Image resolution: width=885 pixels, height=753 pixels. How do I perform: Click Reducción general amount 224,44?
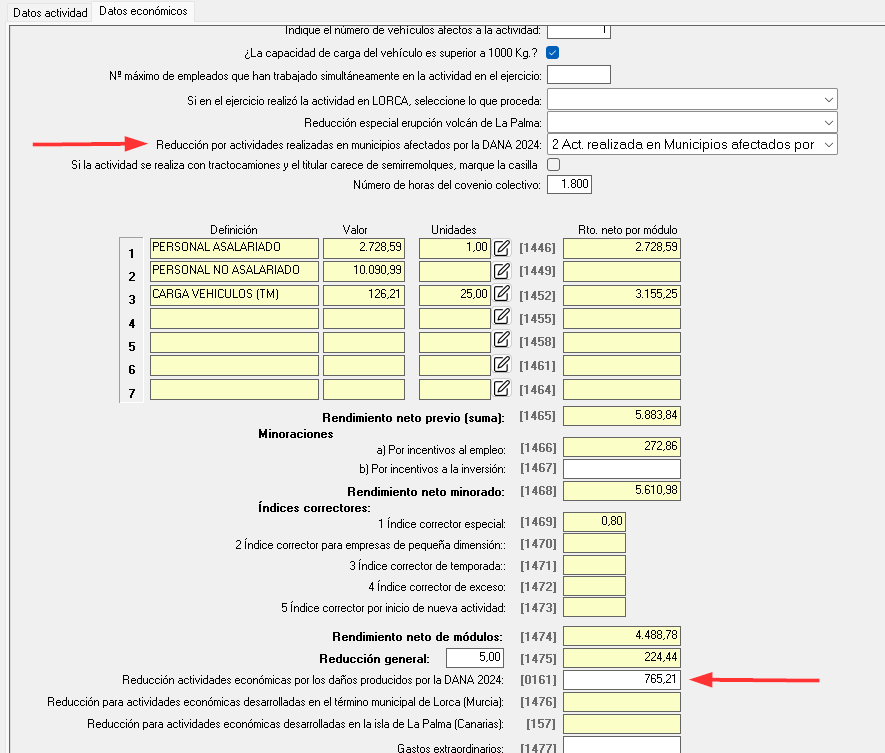(x=621, y=657)
